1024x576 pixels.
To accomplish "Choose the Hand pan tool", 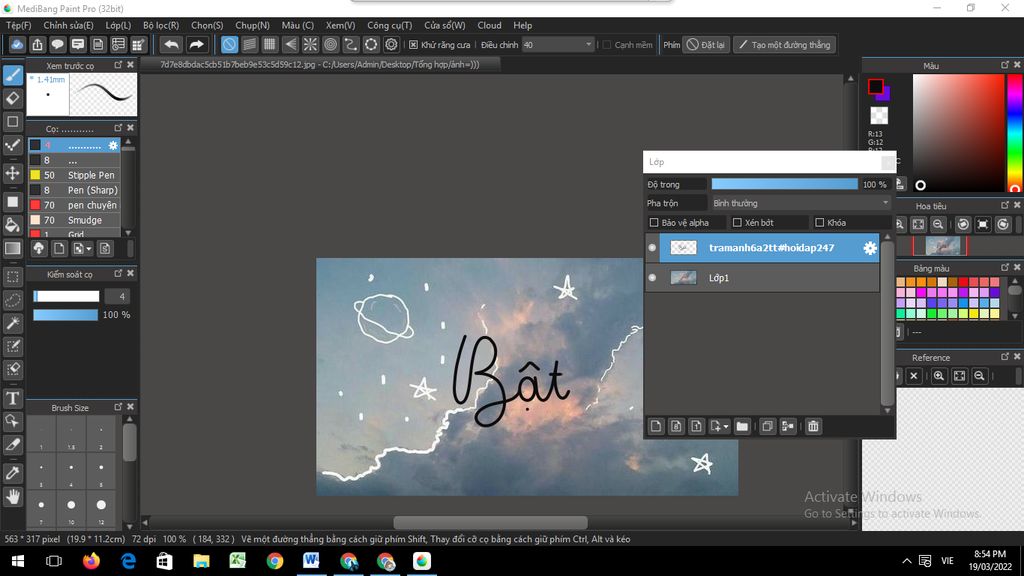I will (13, 496).
